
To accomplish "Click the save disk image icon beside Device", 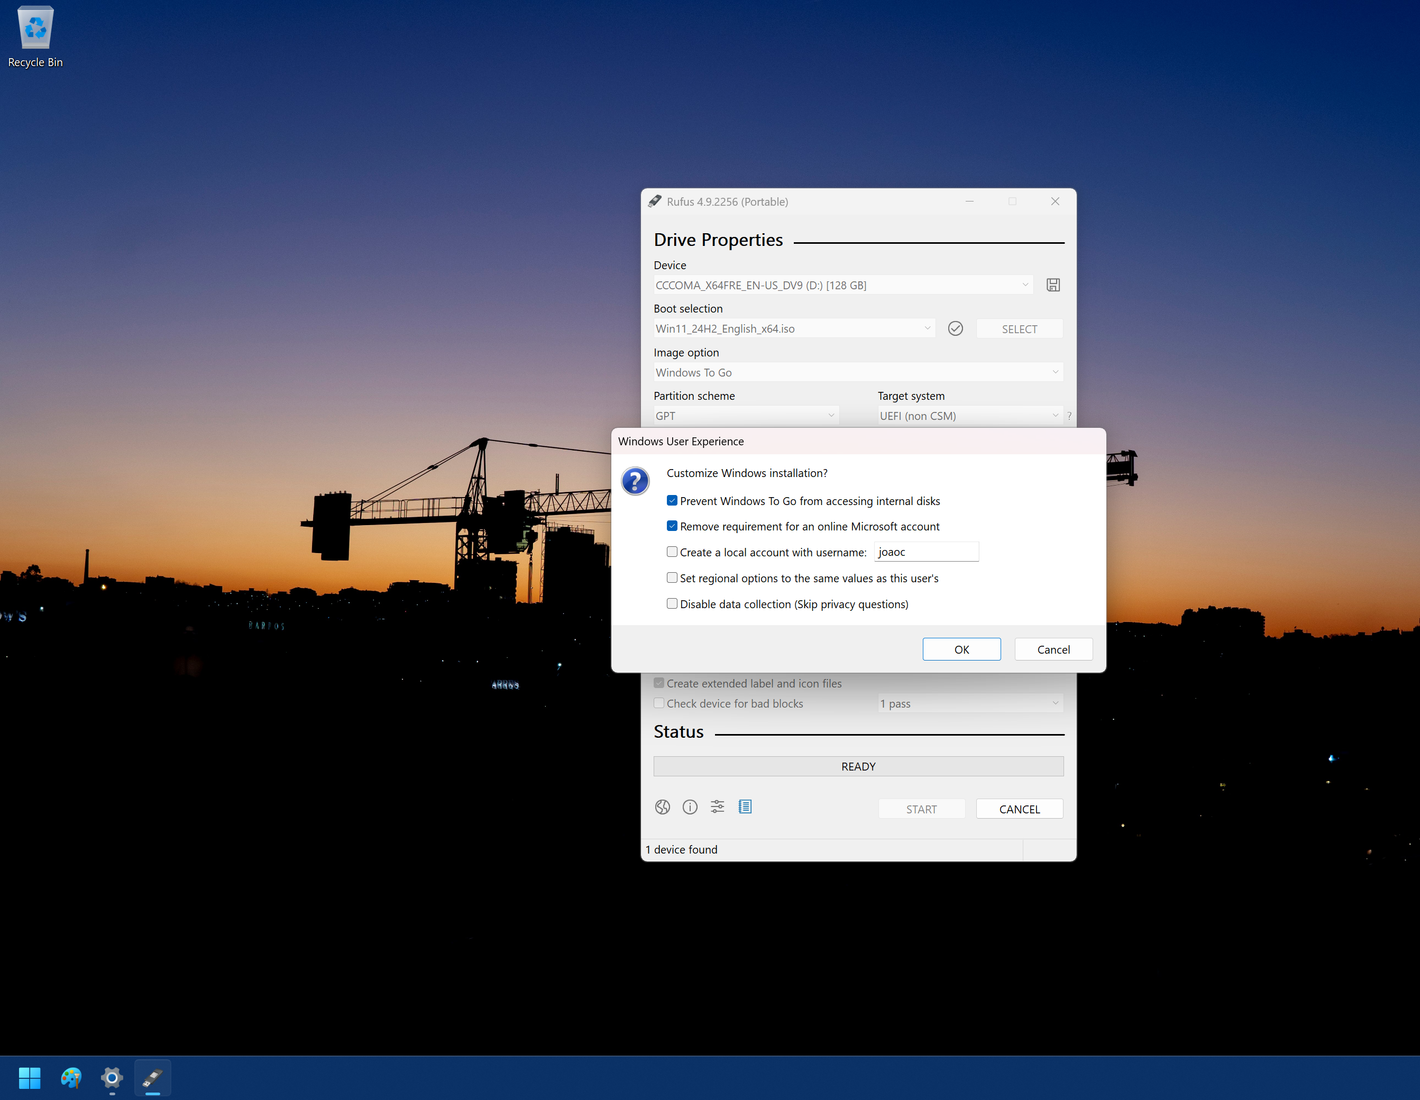I will [x=1052, y=284].
